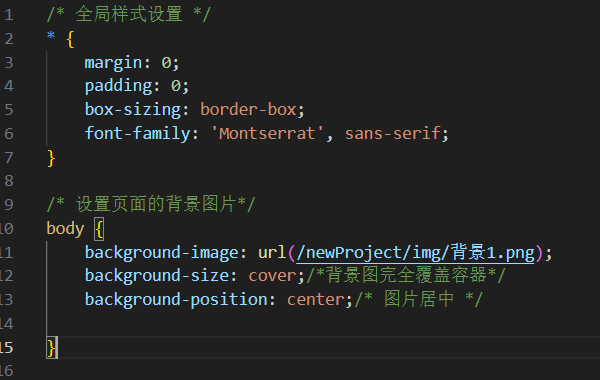The image size is (600, 380).
Task: Click the opening brace after body
Action: pos(99,229)
